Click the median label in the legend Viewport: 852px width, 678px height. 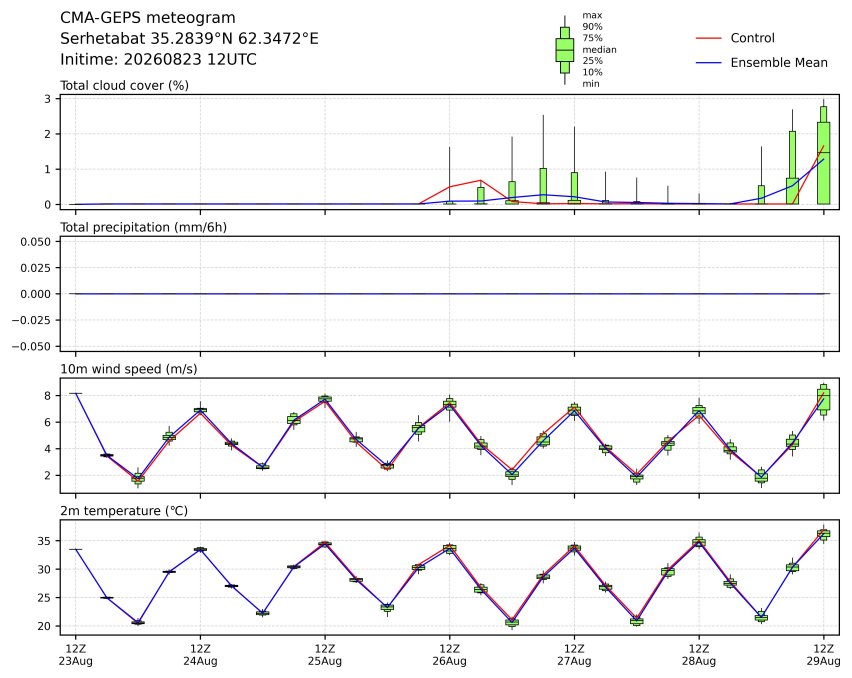[x=599, y=49]
